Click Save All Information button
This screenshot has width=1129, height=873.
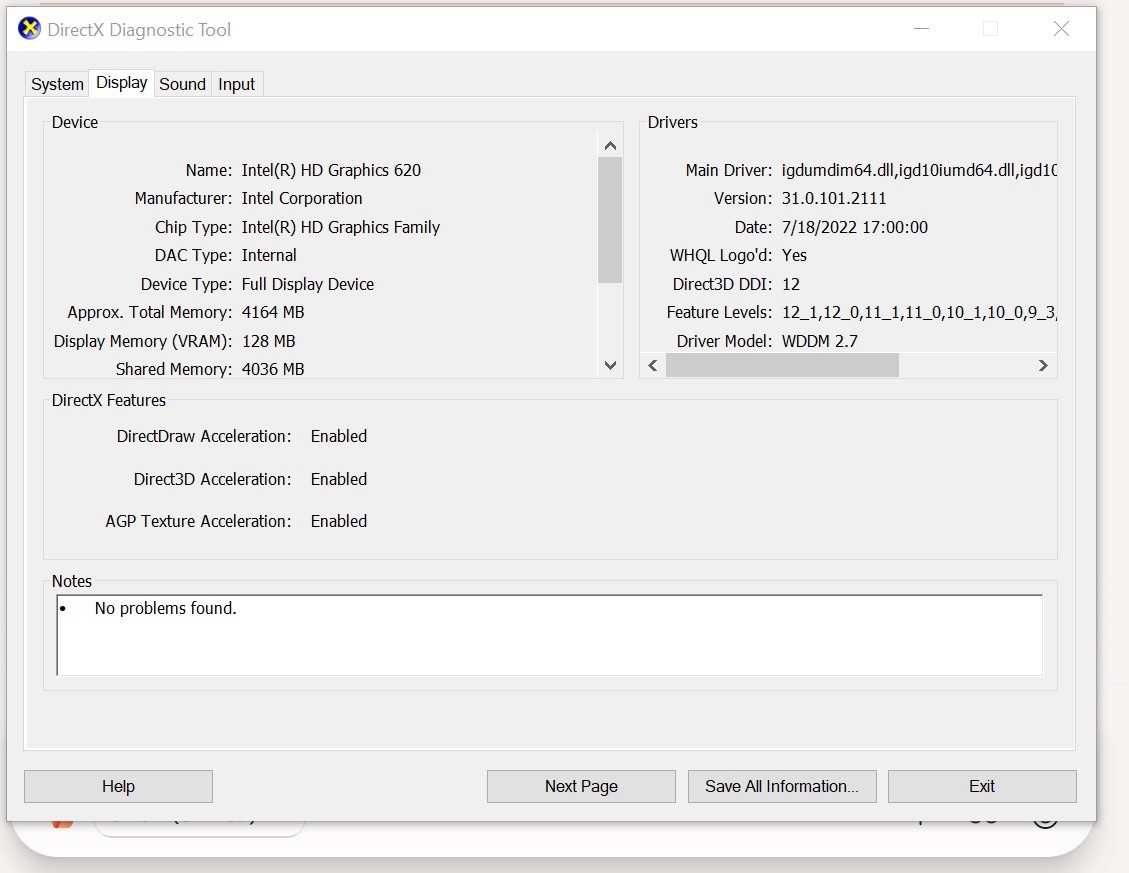(x=782, y=786)
